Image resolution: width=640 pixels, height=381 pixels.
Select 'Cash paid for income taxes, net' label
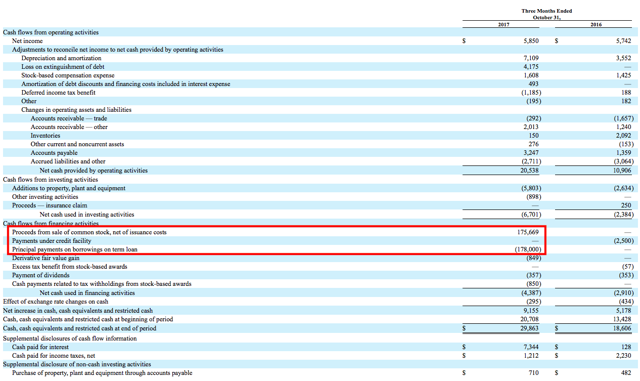(53, 356)
